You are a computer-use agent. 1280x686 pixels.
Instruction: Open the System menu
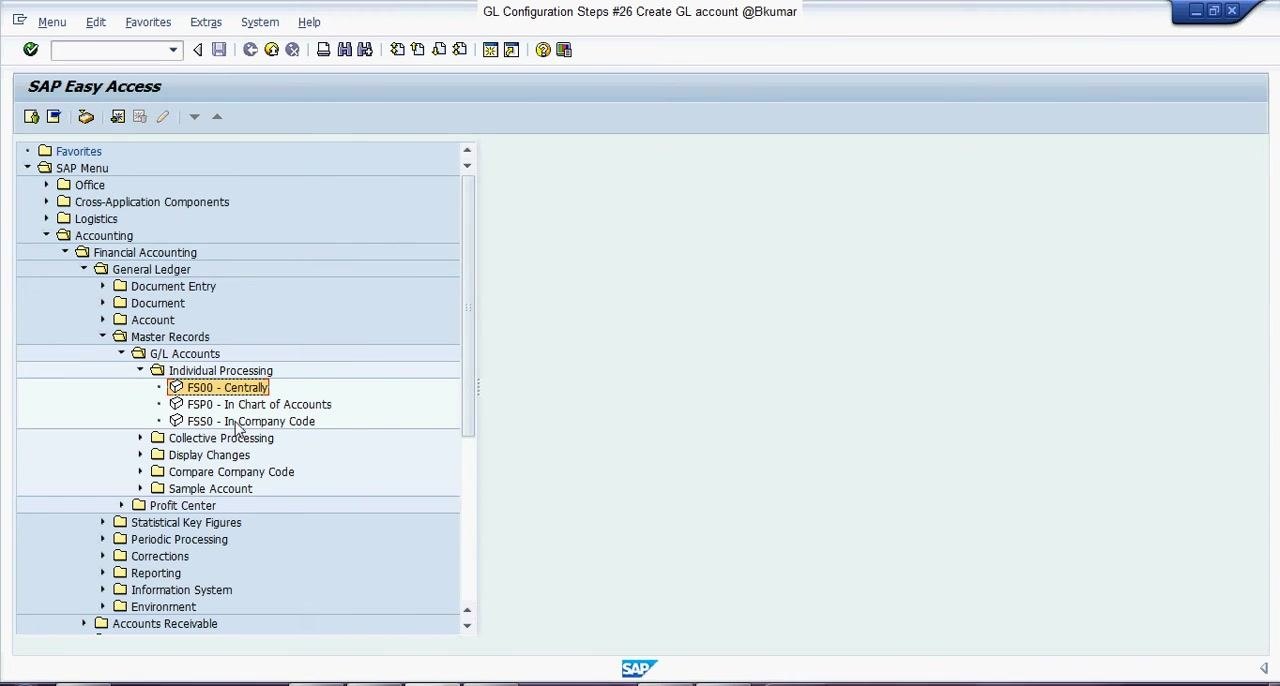click(x=260, y=22)
